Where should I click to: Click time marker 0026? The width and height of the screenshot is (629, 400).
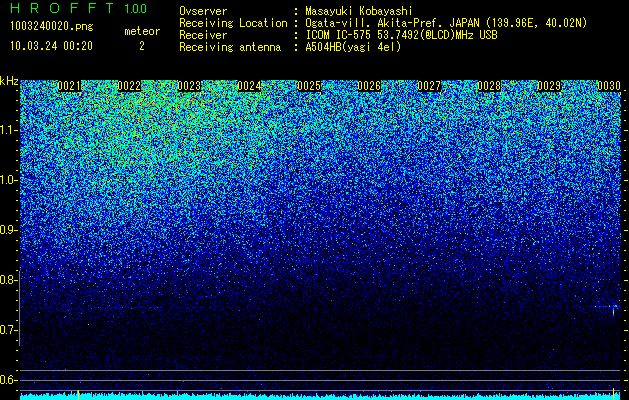coord(369,86)
